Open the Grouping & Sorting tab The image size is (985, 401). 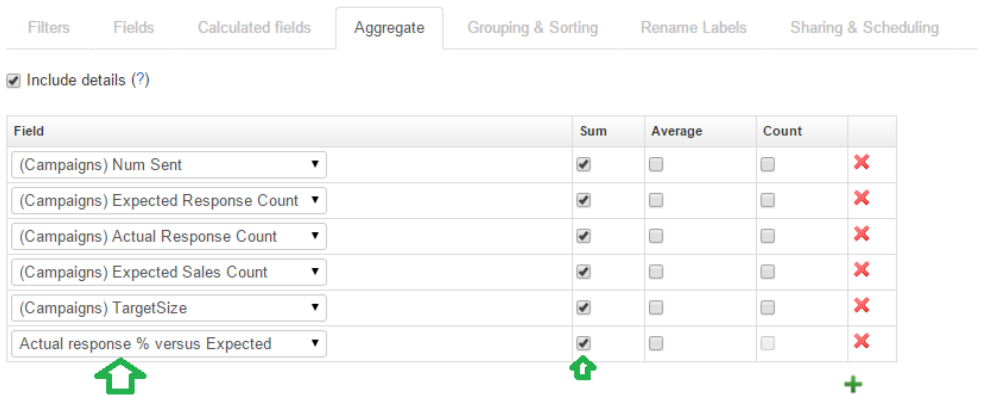point(532,28)
